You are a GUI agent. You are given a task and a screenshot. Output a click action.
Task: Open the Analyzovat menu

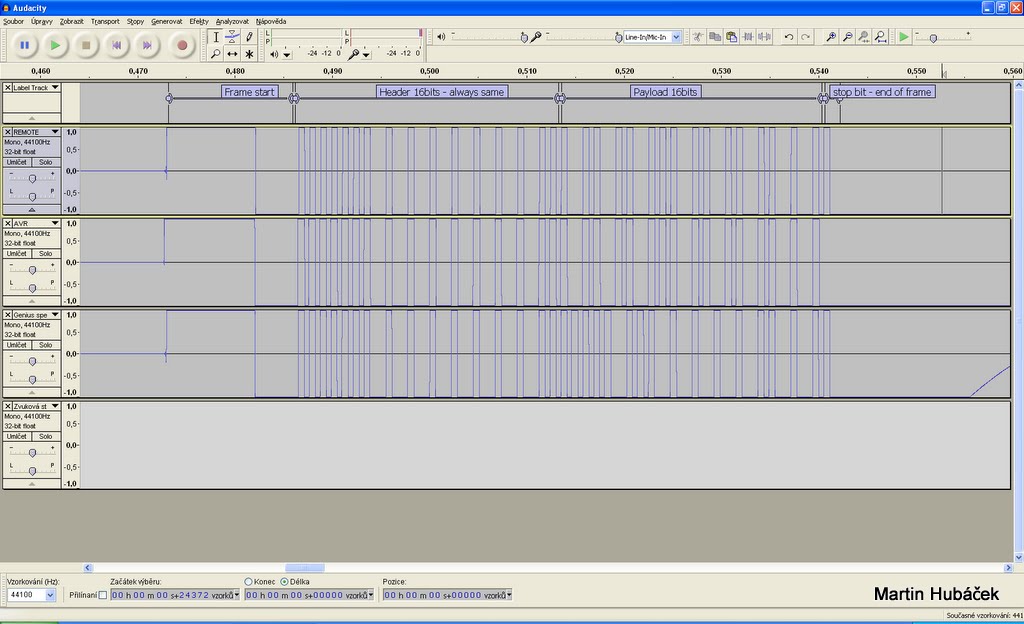coord(232,22)
